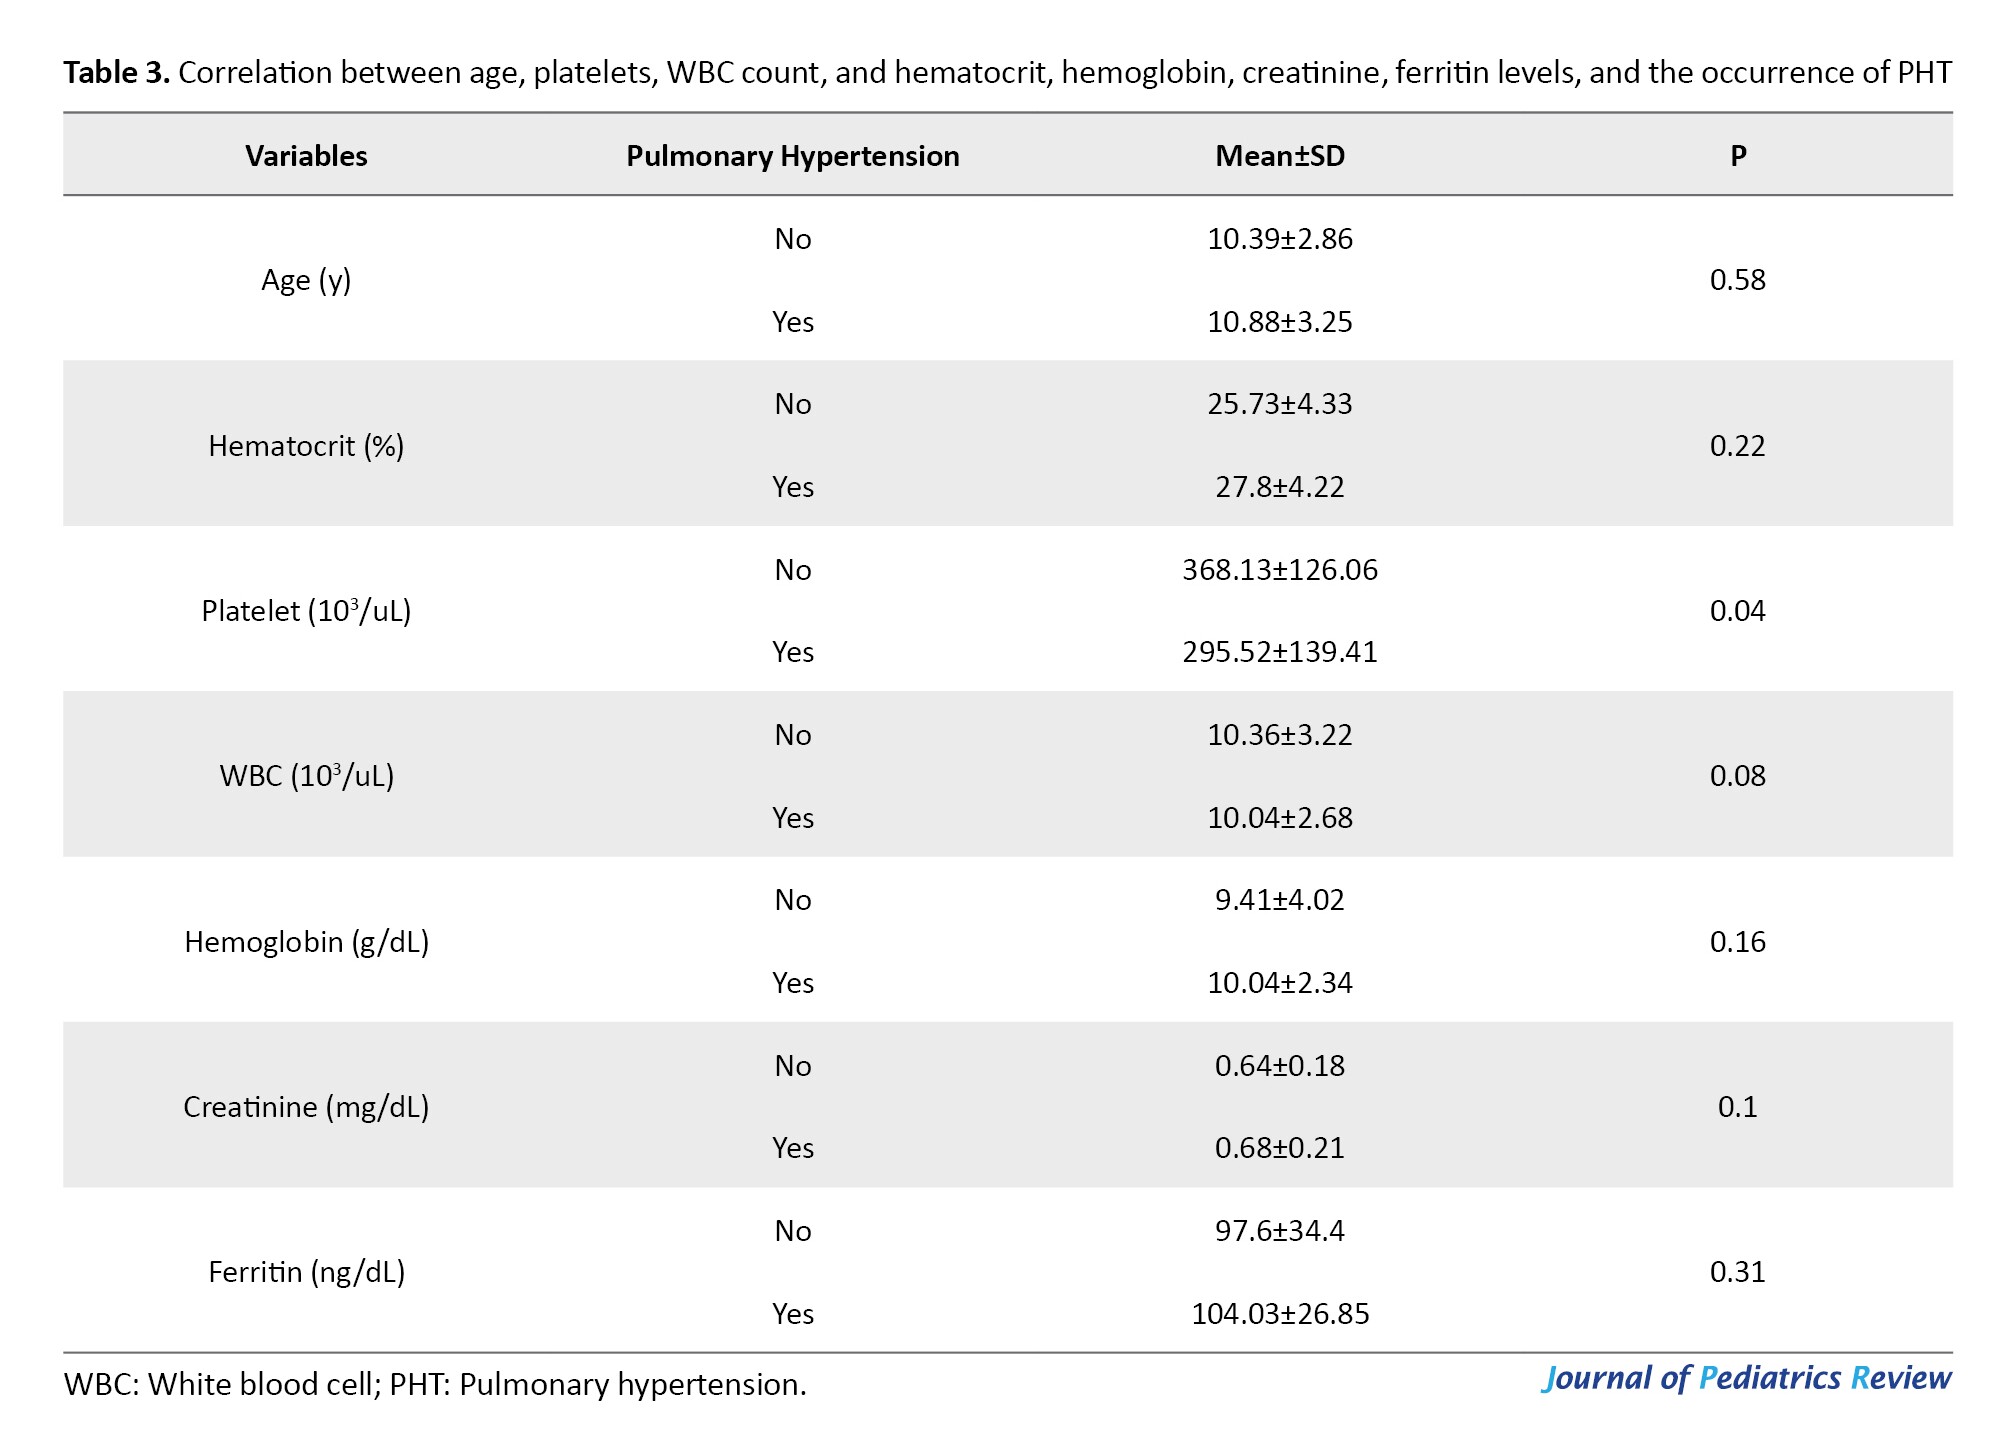The image size is (1998, 1433).
Task: Click the Journal of Pediatrics Review logo
Action: [1745, 1378]
